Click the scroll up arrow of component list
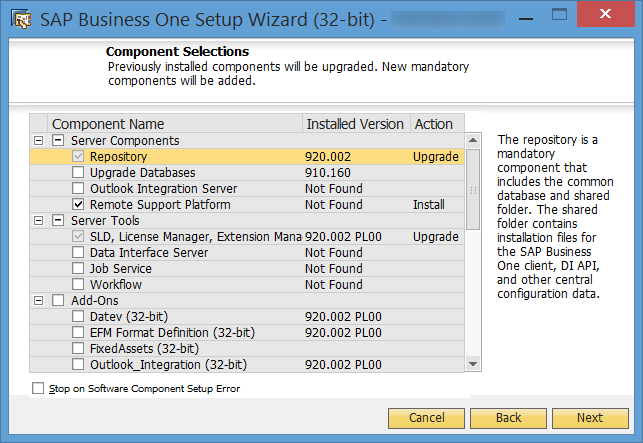The image size is (643, 443). click(x=473, y=140)
